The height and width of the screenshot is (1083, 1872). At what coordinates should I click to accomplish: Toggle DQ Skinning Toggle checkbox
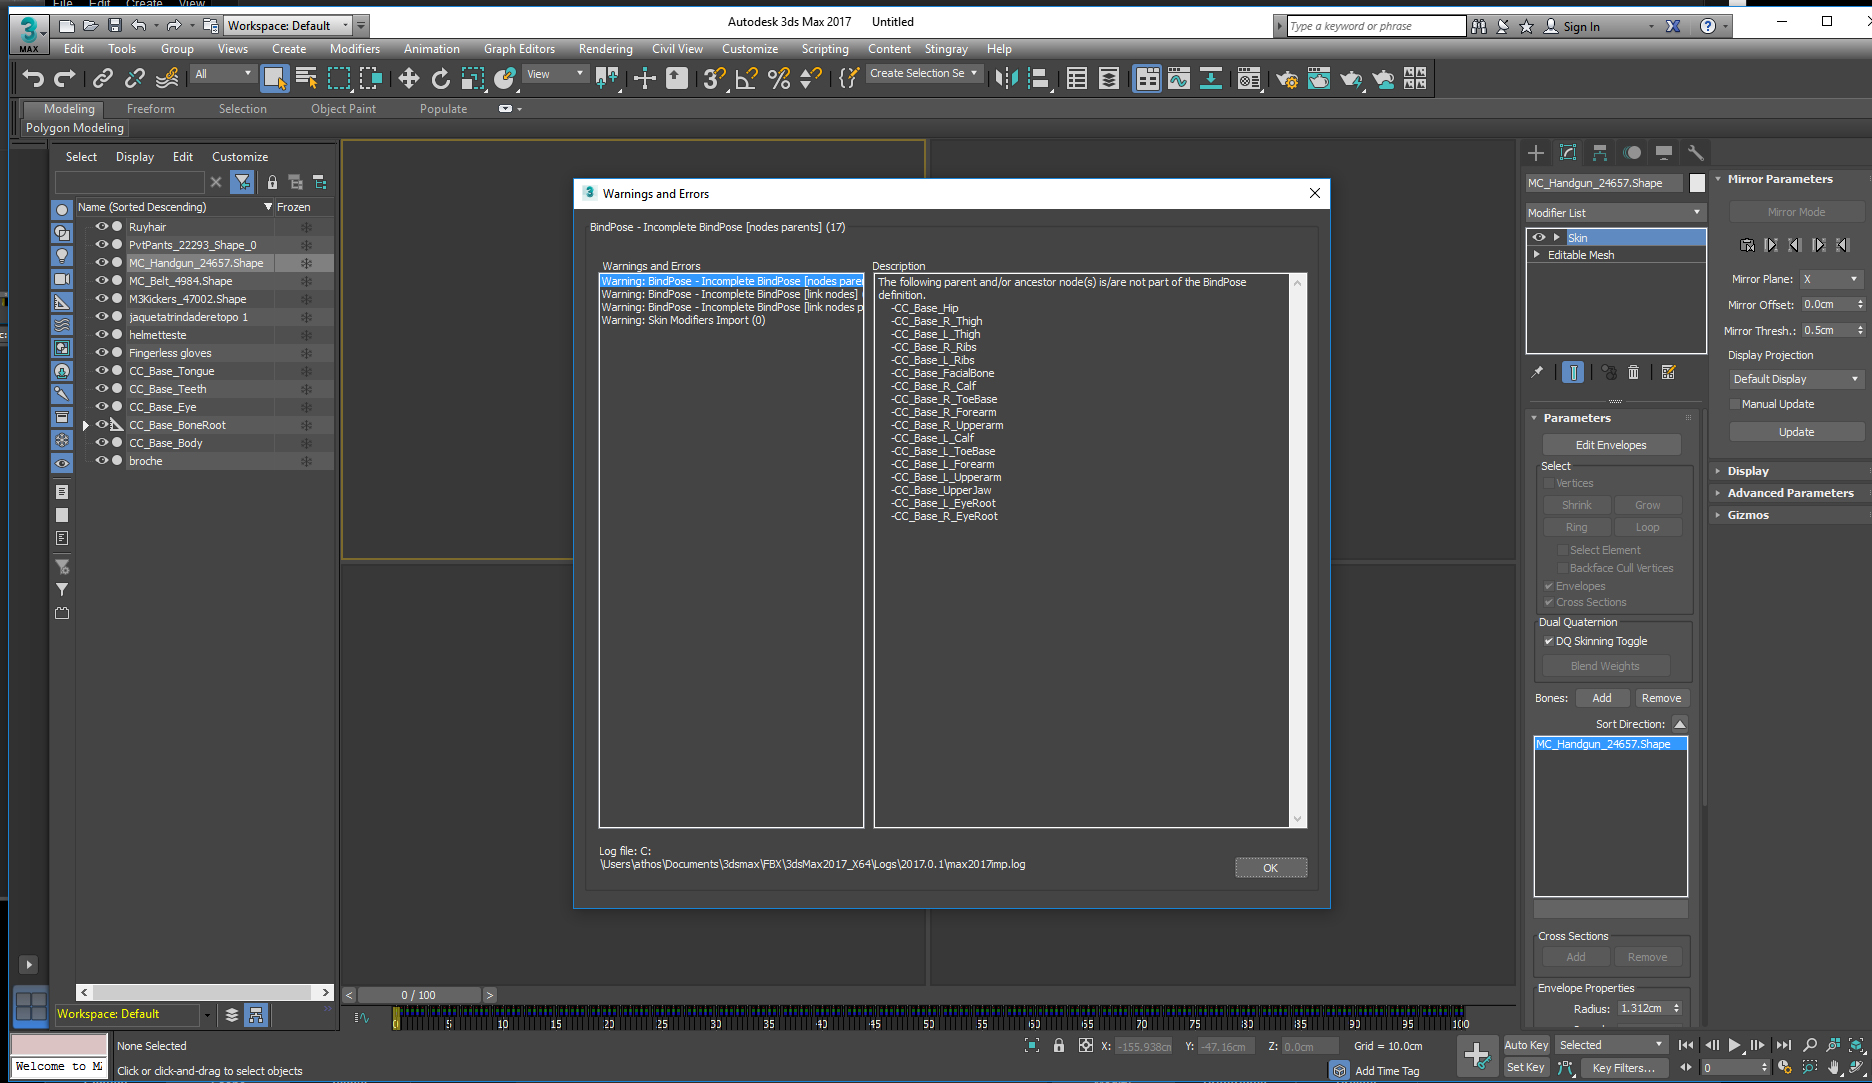pyautogui.click(x=1549, y=642)
